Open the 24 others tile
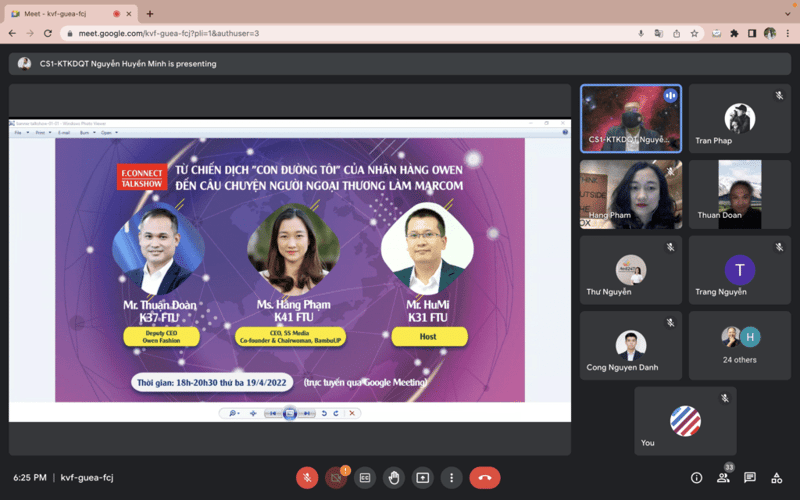This screenshot has width=800, height=500. point(740,345)
